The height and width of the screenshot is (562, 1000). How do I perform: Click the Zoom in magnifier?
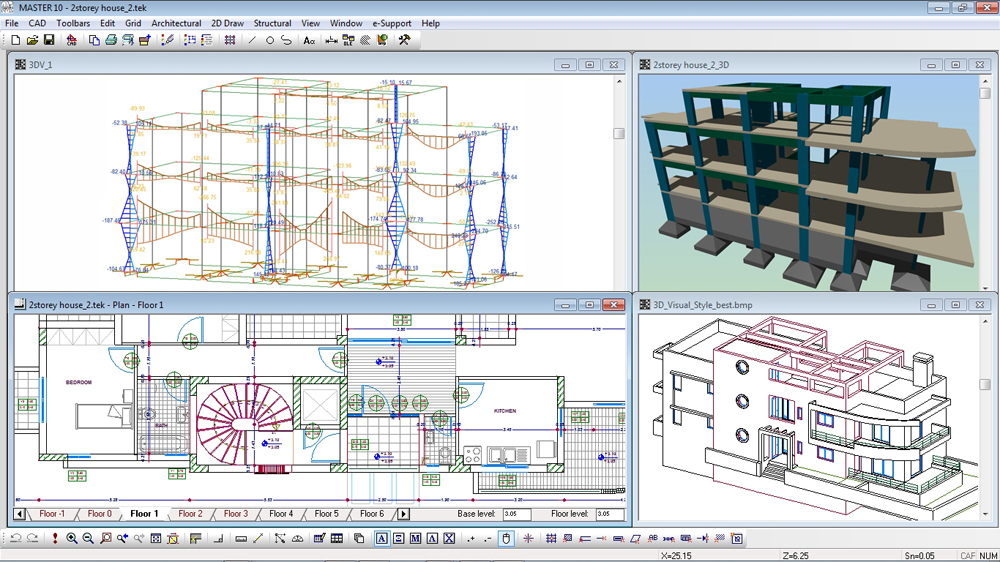(x=72, y=539)
